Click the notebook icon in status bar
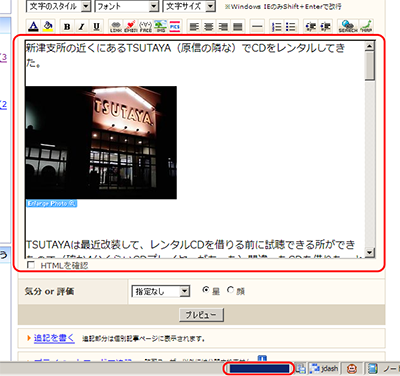The width and height of the screenshot is (400, 376). (x=373, y=369)
